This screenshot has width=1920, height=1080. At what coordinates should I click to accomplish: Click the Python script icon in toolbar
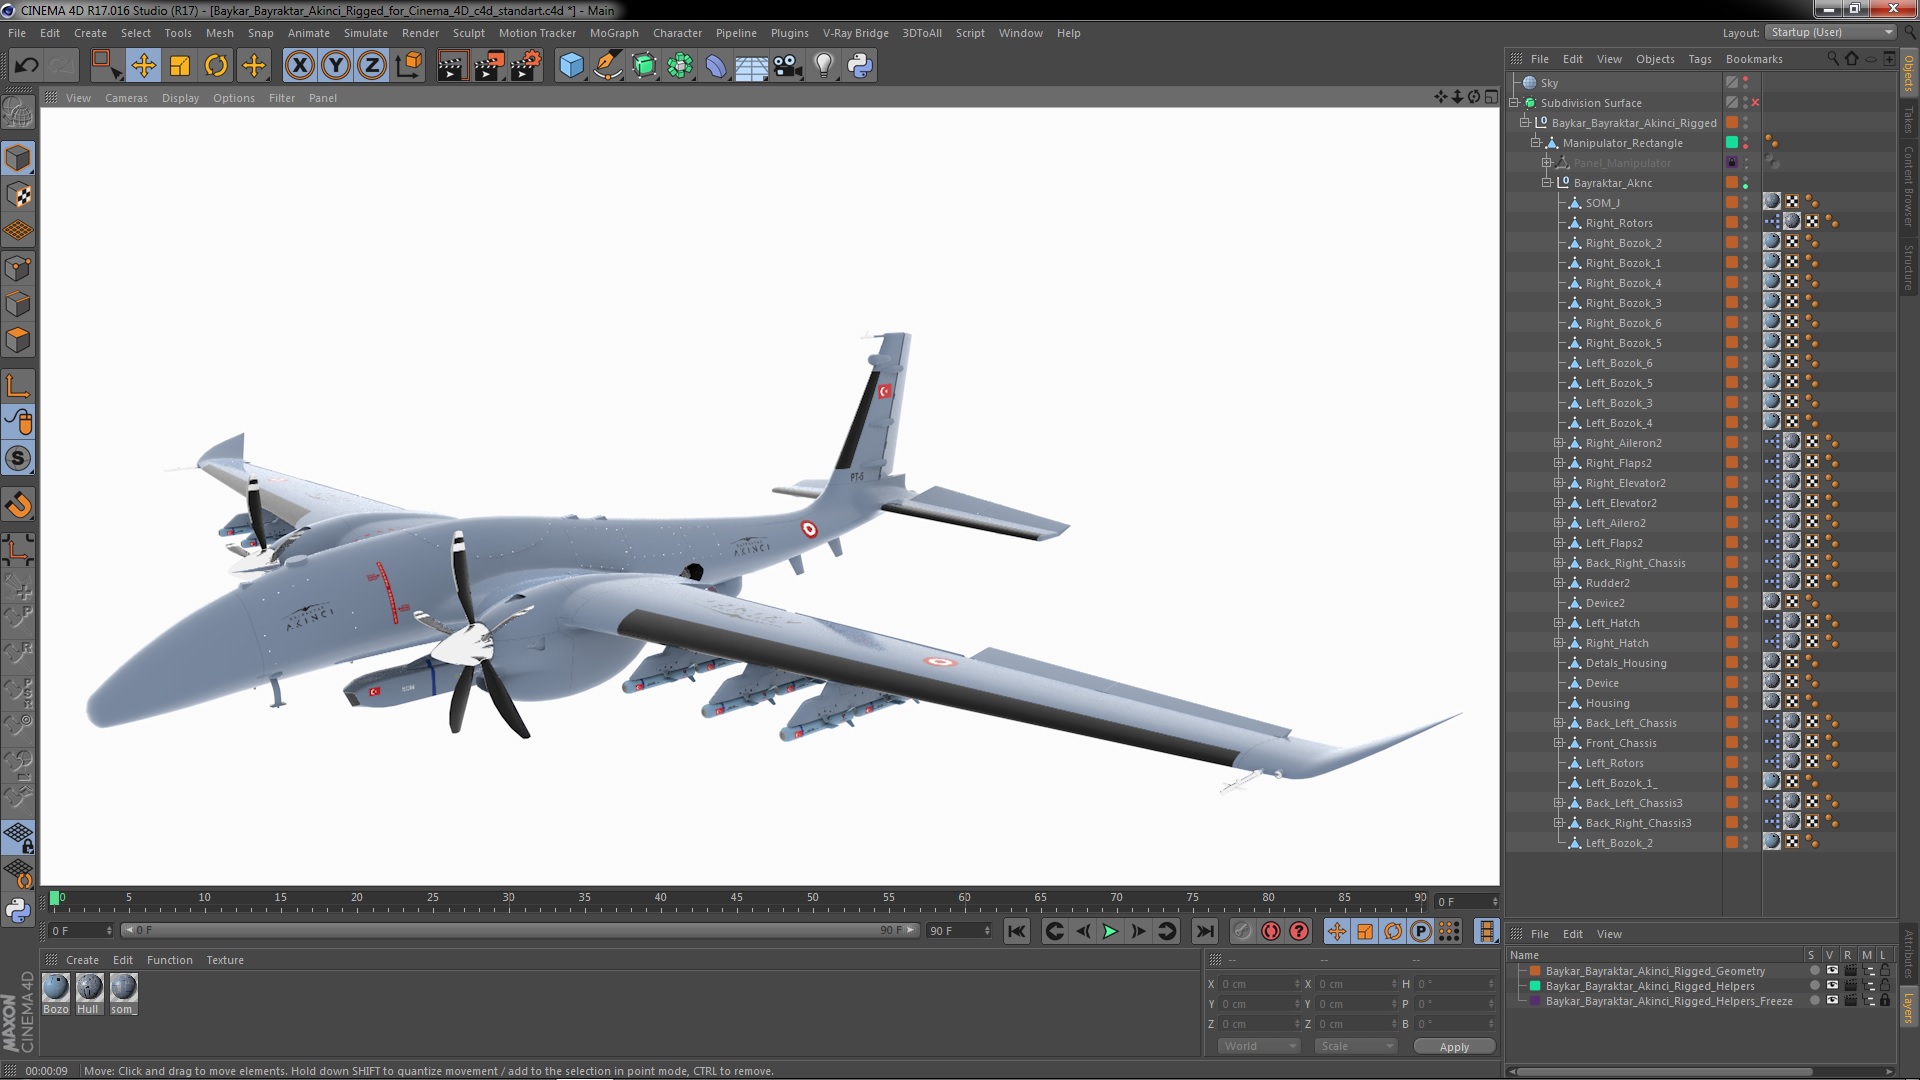coord(860,66)
